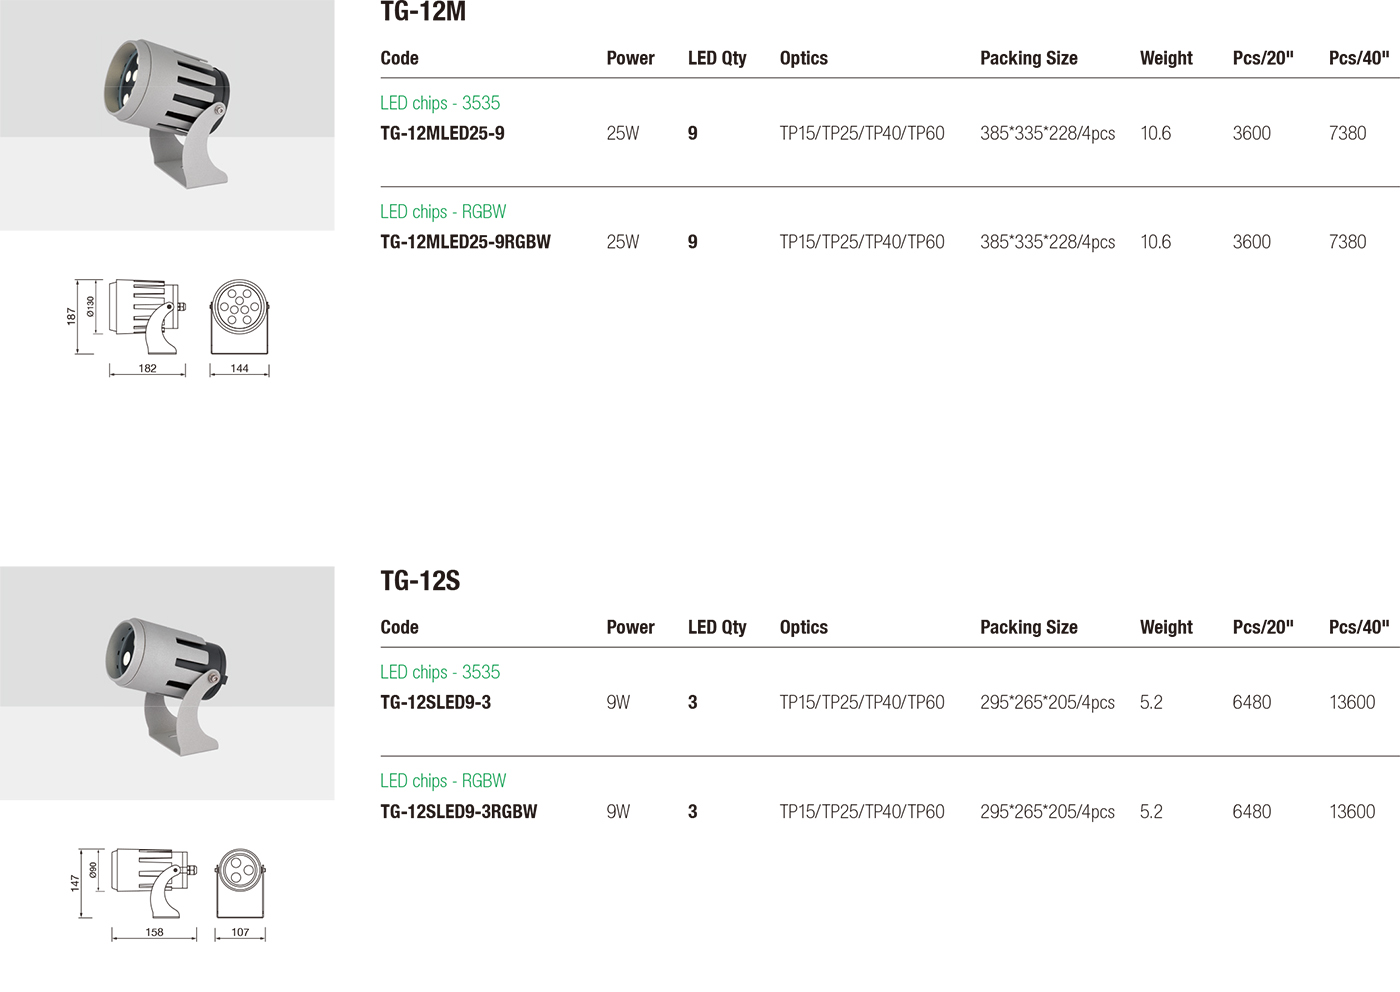
Task: Select product code TG-12SLED9-3RGBW
Action: tap(458, 811)
